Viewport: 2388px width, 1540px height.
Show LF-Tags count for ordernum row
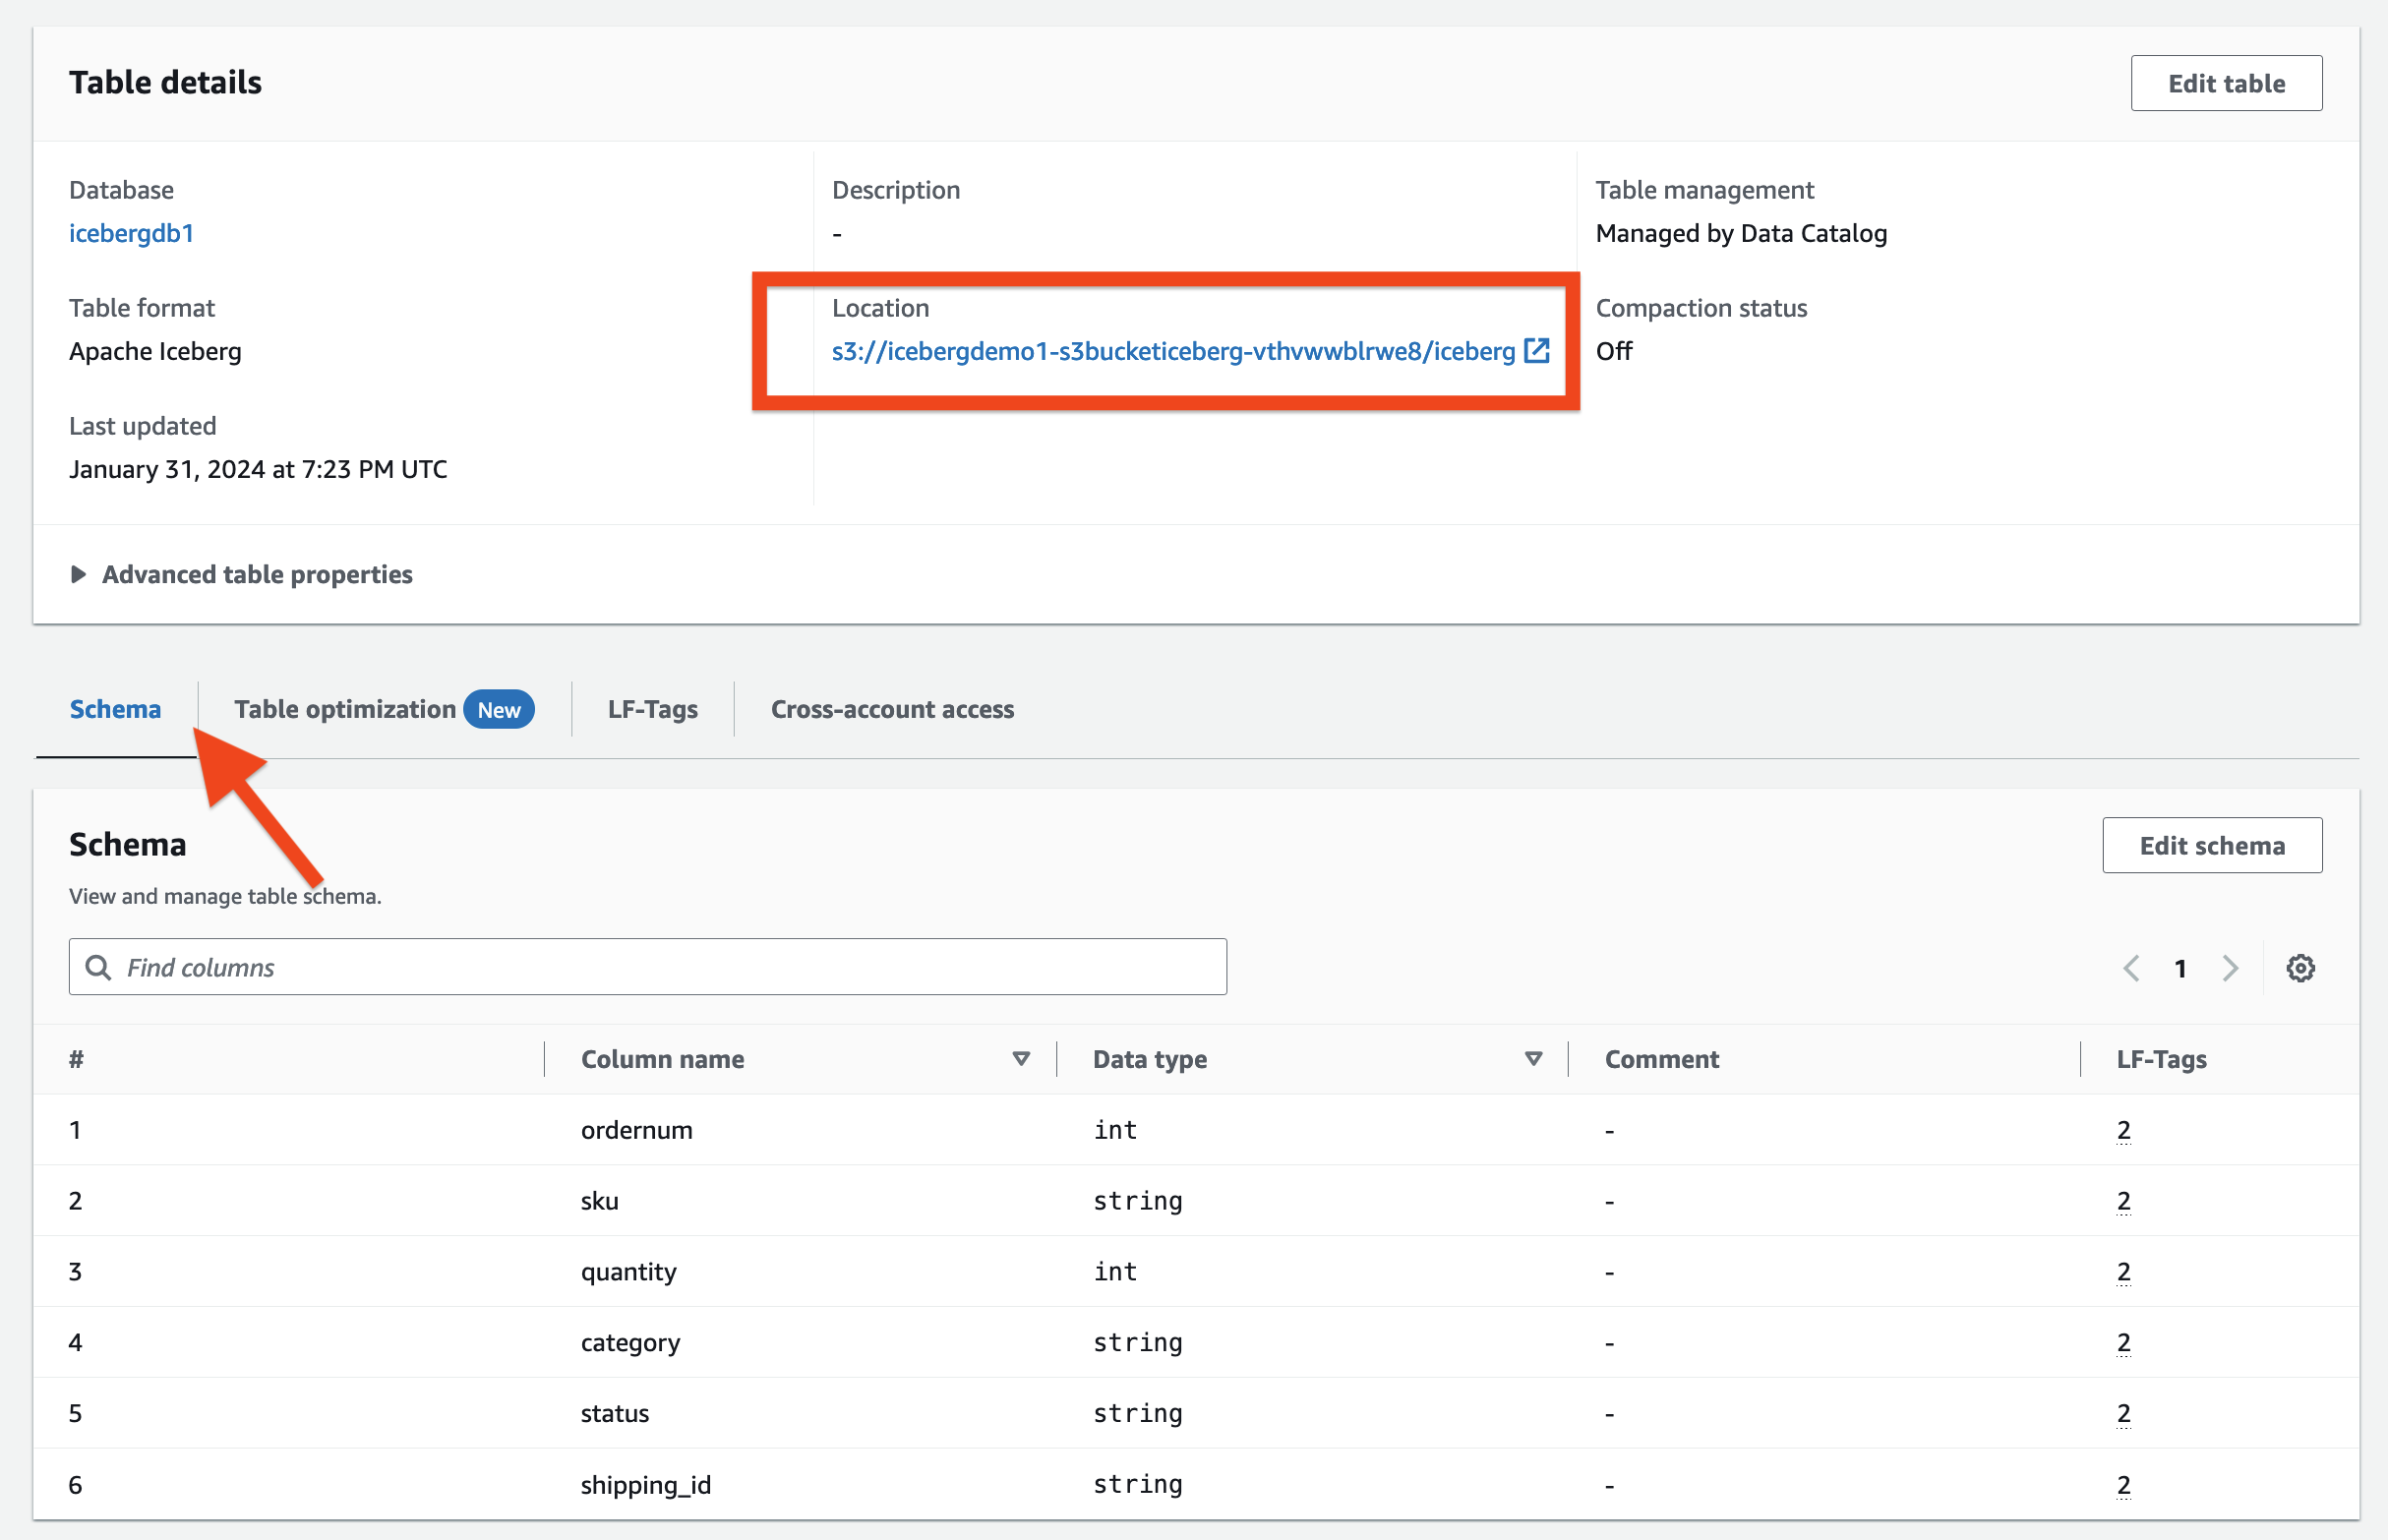pyautogui.click(x=2124, y=1130)
